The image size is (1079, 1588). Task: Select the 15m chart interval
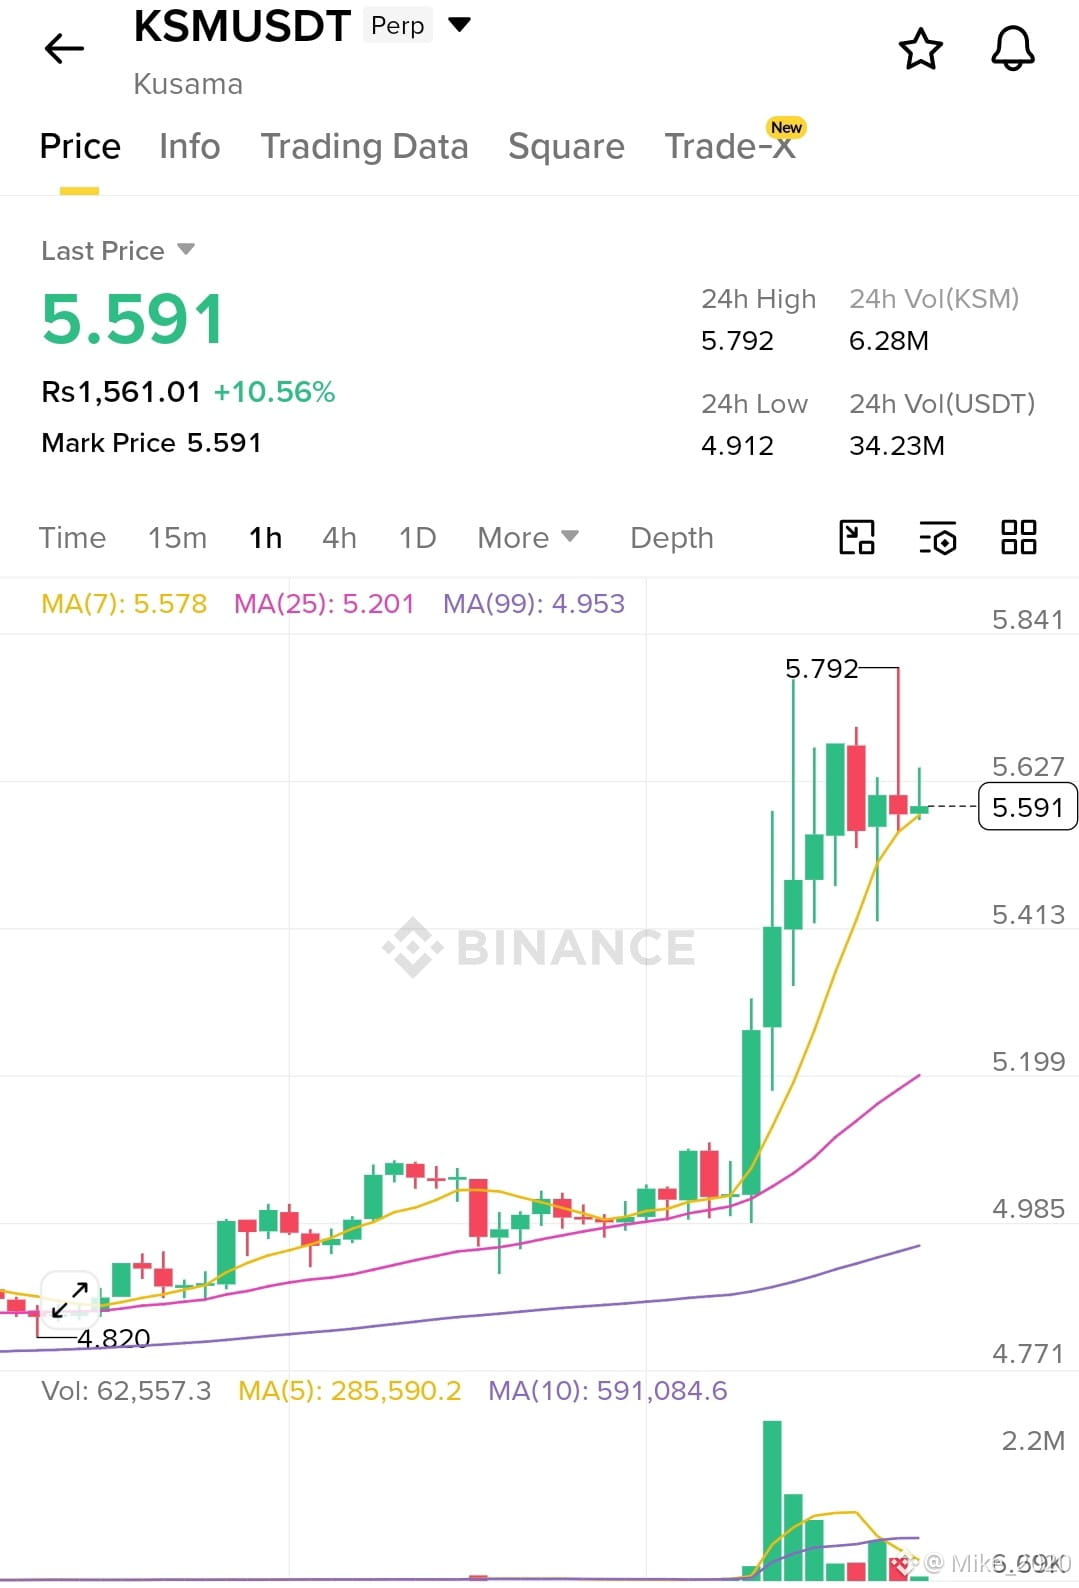click(x=177, y=538)
